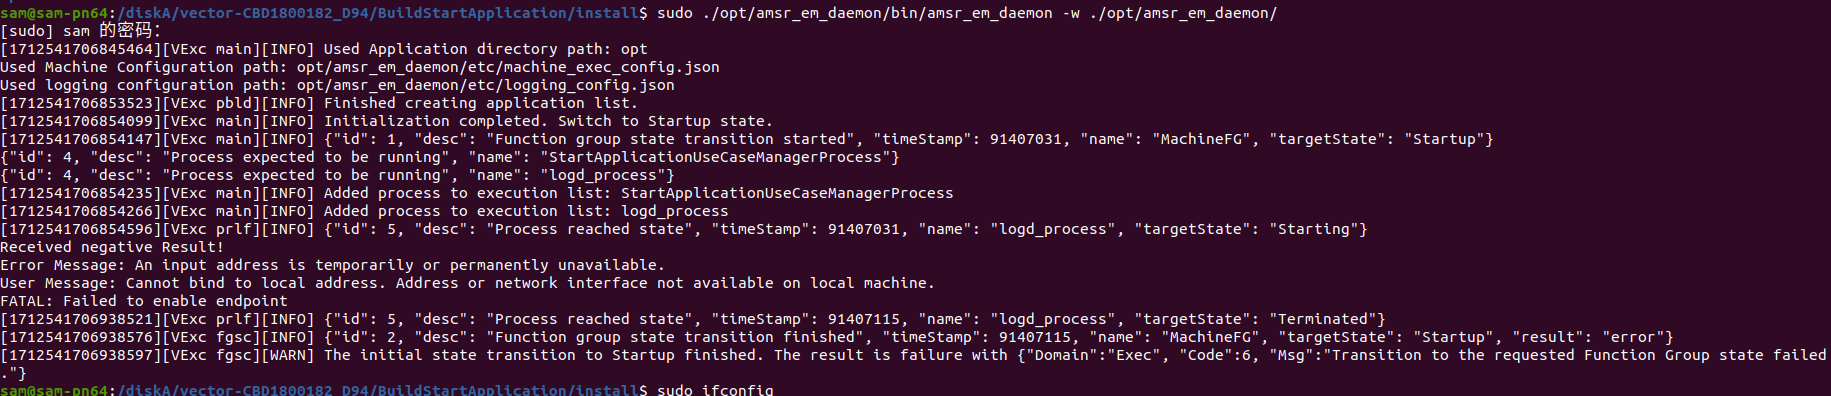Click 'FATAL: Failed to enable endpoint' line
Viewport: 1831px width, 396px height.
(x=144, y=301)
